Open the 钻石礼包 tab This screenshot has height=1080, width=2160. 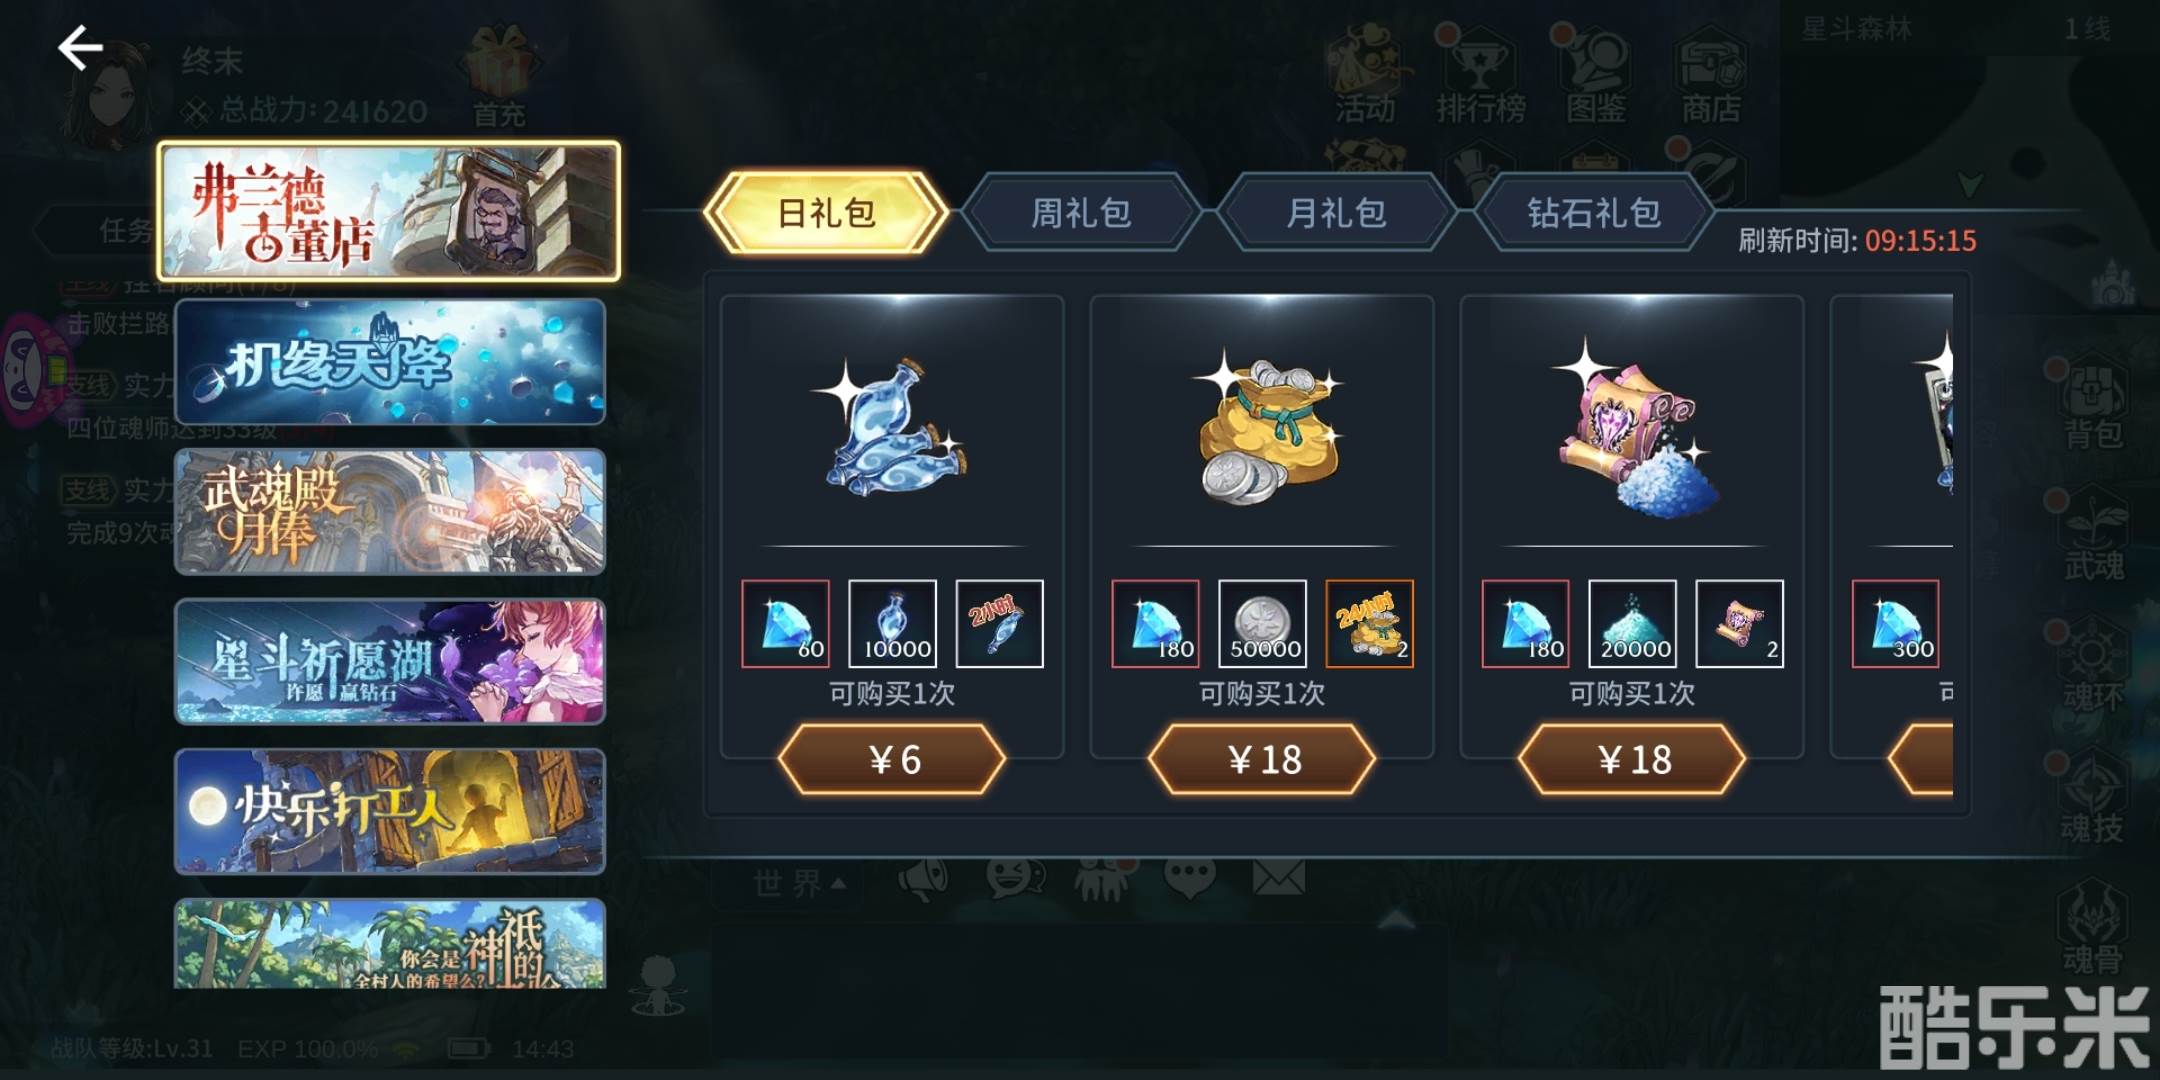[x=1594, y=212]
